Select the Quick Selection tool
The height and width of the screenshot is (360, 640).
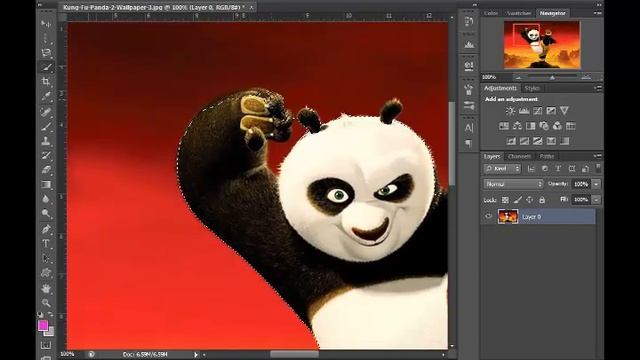[46, 67]
